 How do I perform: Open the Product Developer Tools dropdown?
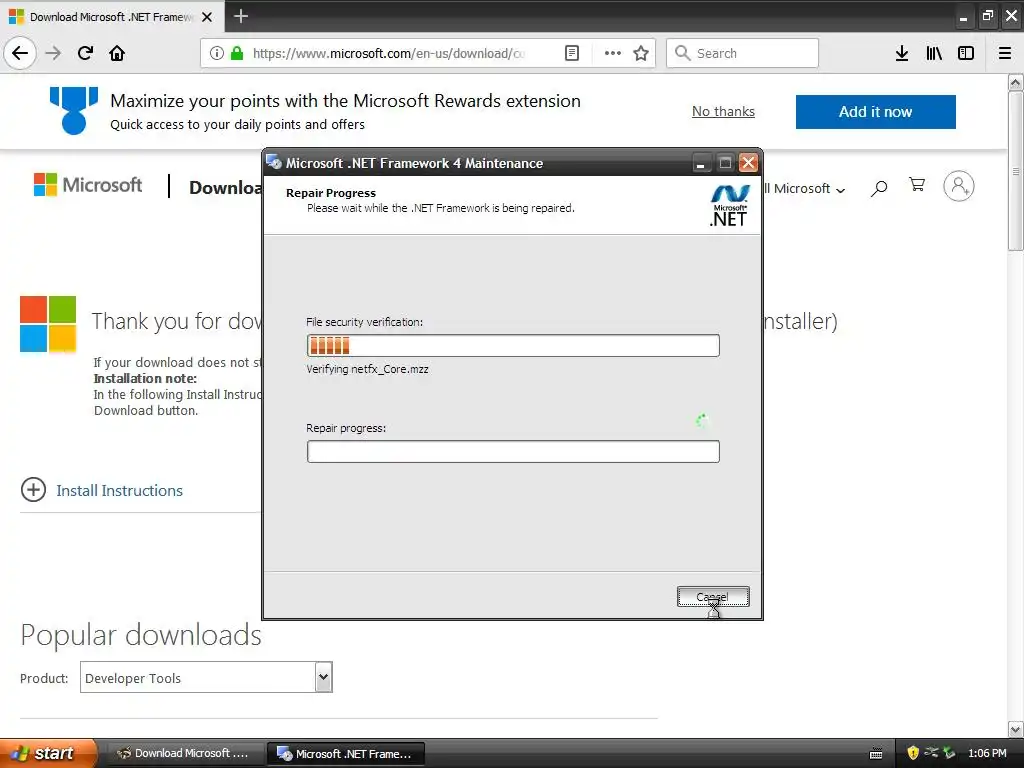tap(206, 677)
